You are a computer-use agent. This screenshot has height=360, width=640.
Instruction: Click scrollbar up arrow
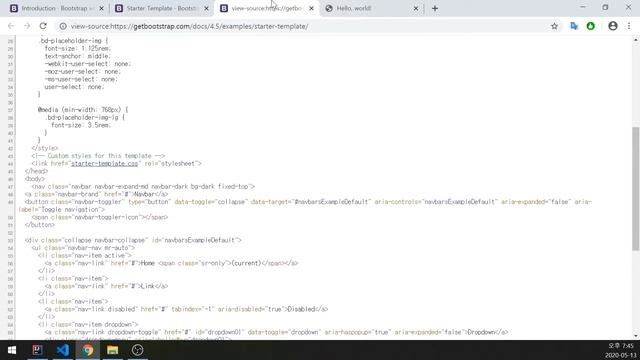[x=636, y=40]
